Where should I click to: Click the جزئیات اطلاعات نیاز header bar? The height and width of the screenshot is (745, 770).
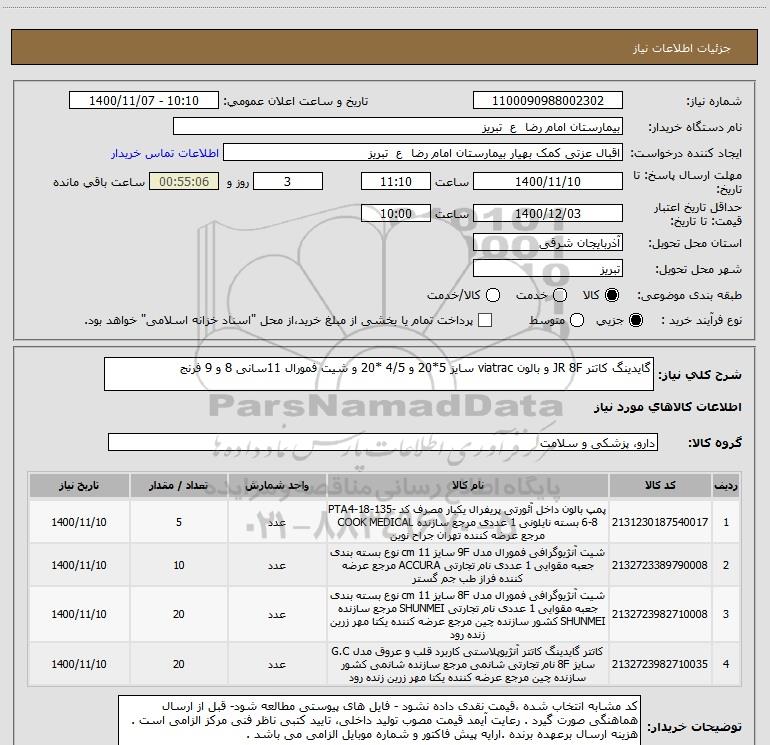pyautogui.click(x=385, y=47)
